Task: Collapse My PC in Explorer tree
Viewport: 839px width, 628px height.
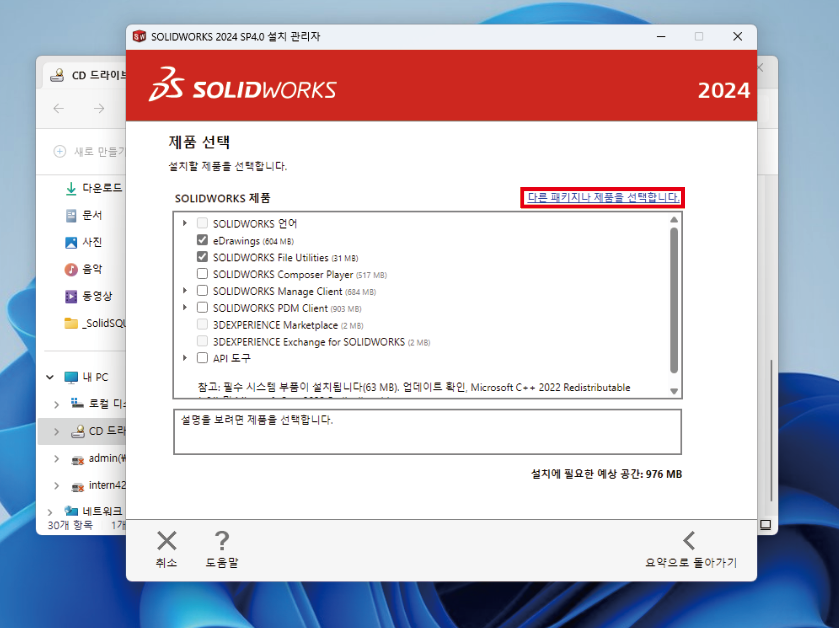Action: pos(50,377)
